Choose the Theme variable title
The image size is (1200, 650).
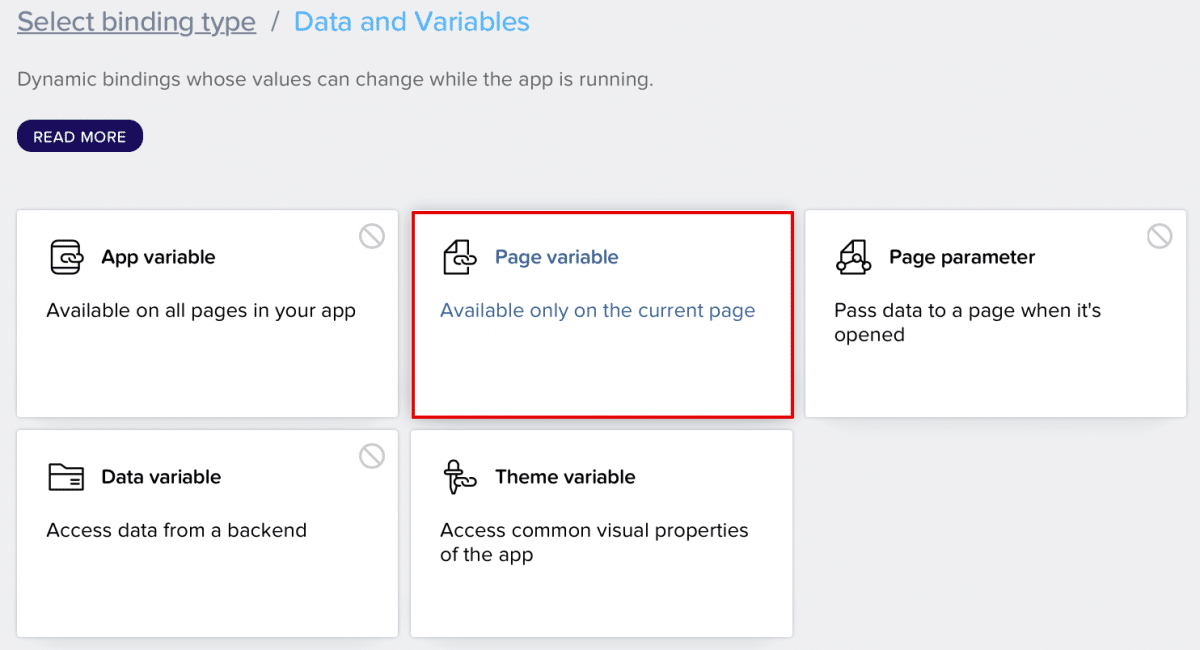[565, 477]
